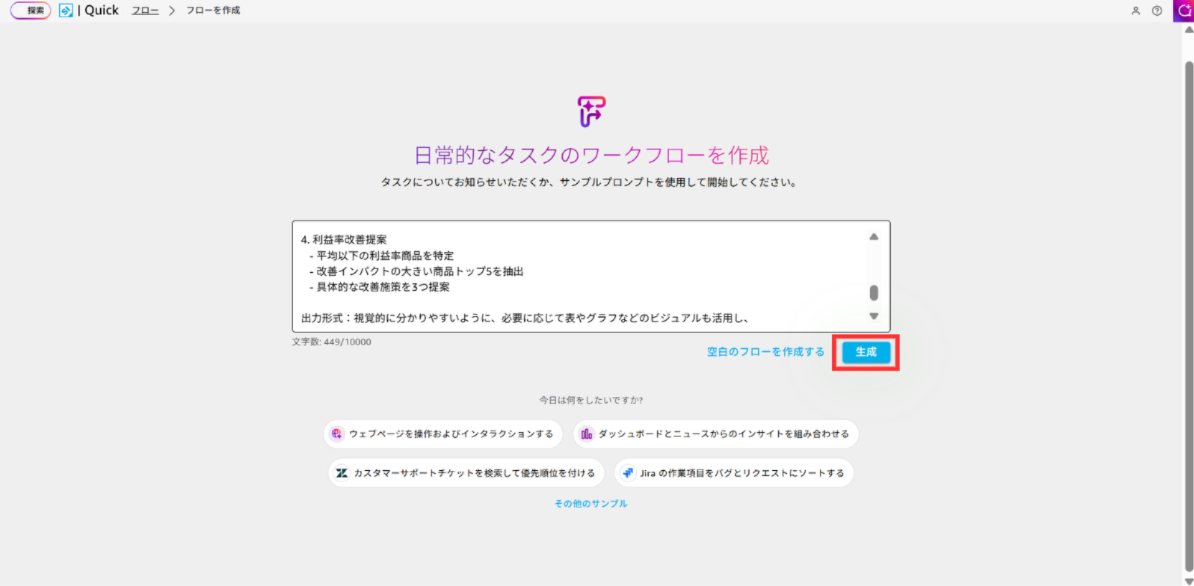Expand その他のサンプル to show more samples

click(591, 504)
